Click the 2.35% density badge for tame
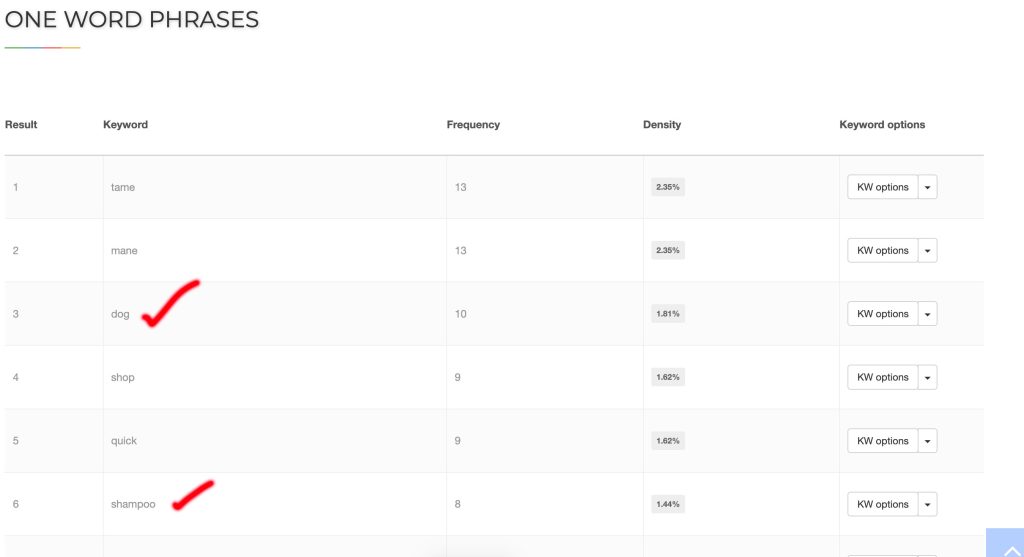Screen dimensions: 1024x557 667,187
